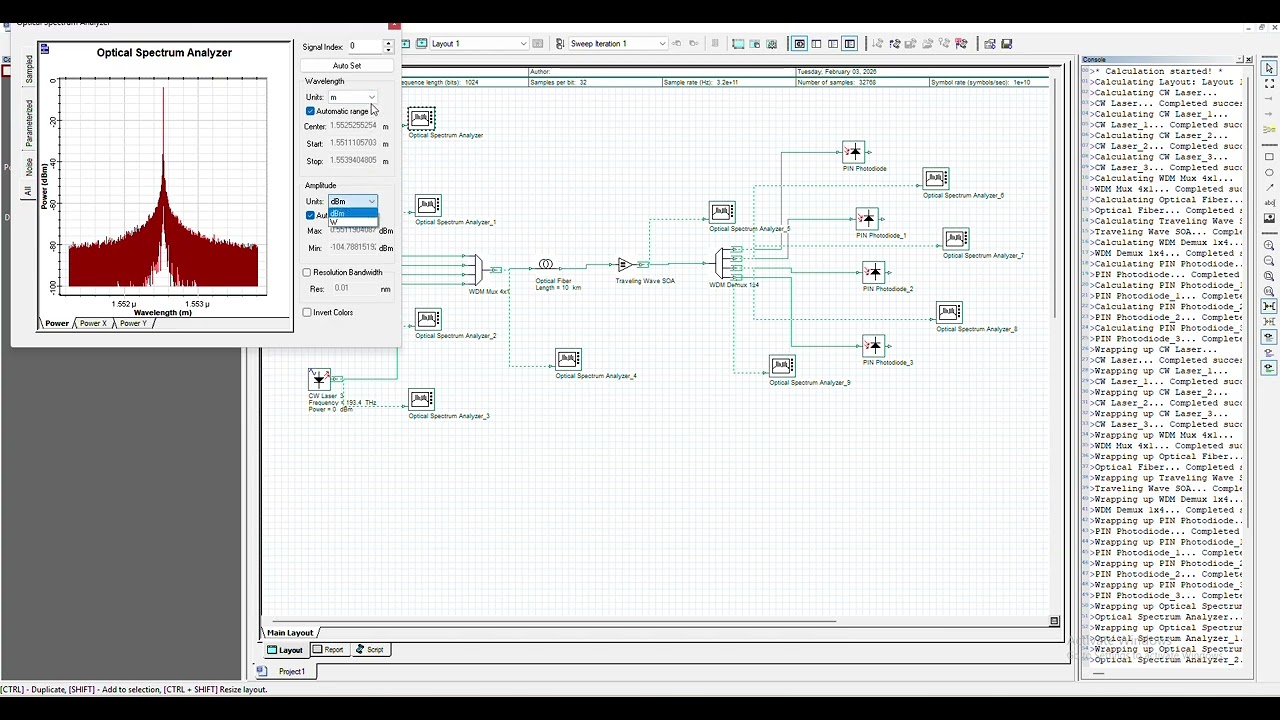Open Optical Spectrum Analyzer_4 block
Viewport: 1280px width, 720px height.
[568, 360]
